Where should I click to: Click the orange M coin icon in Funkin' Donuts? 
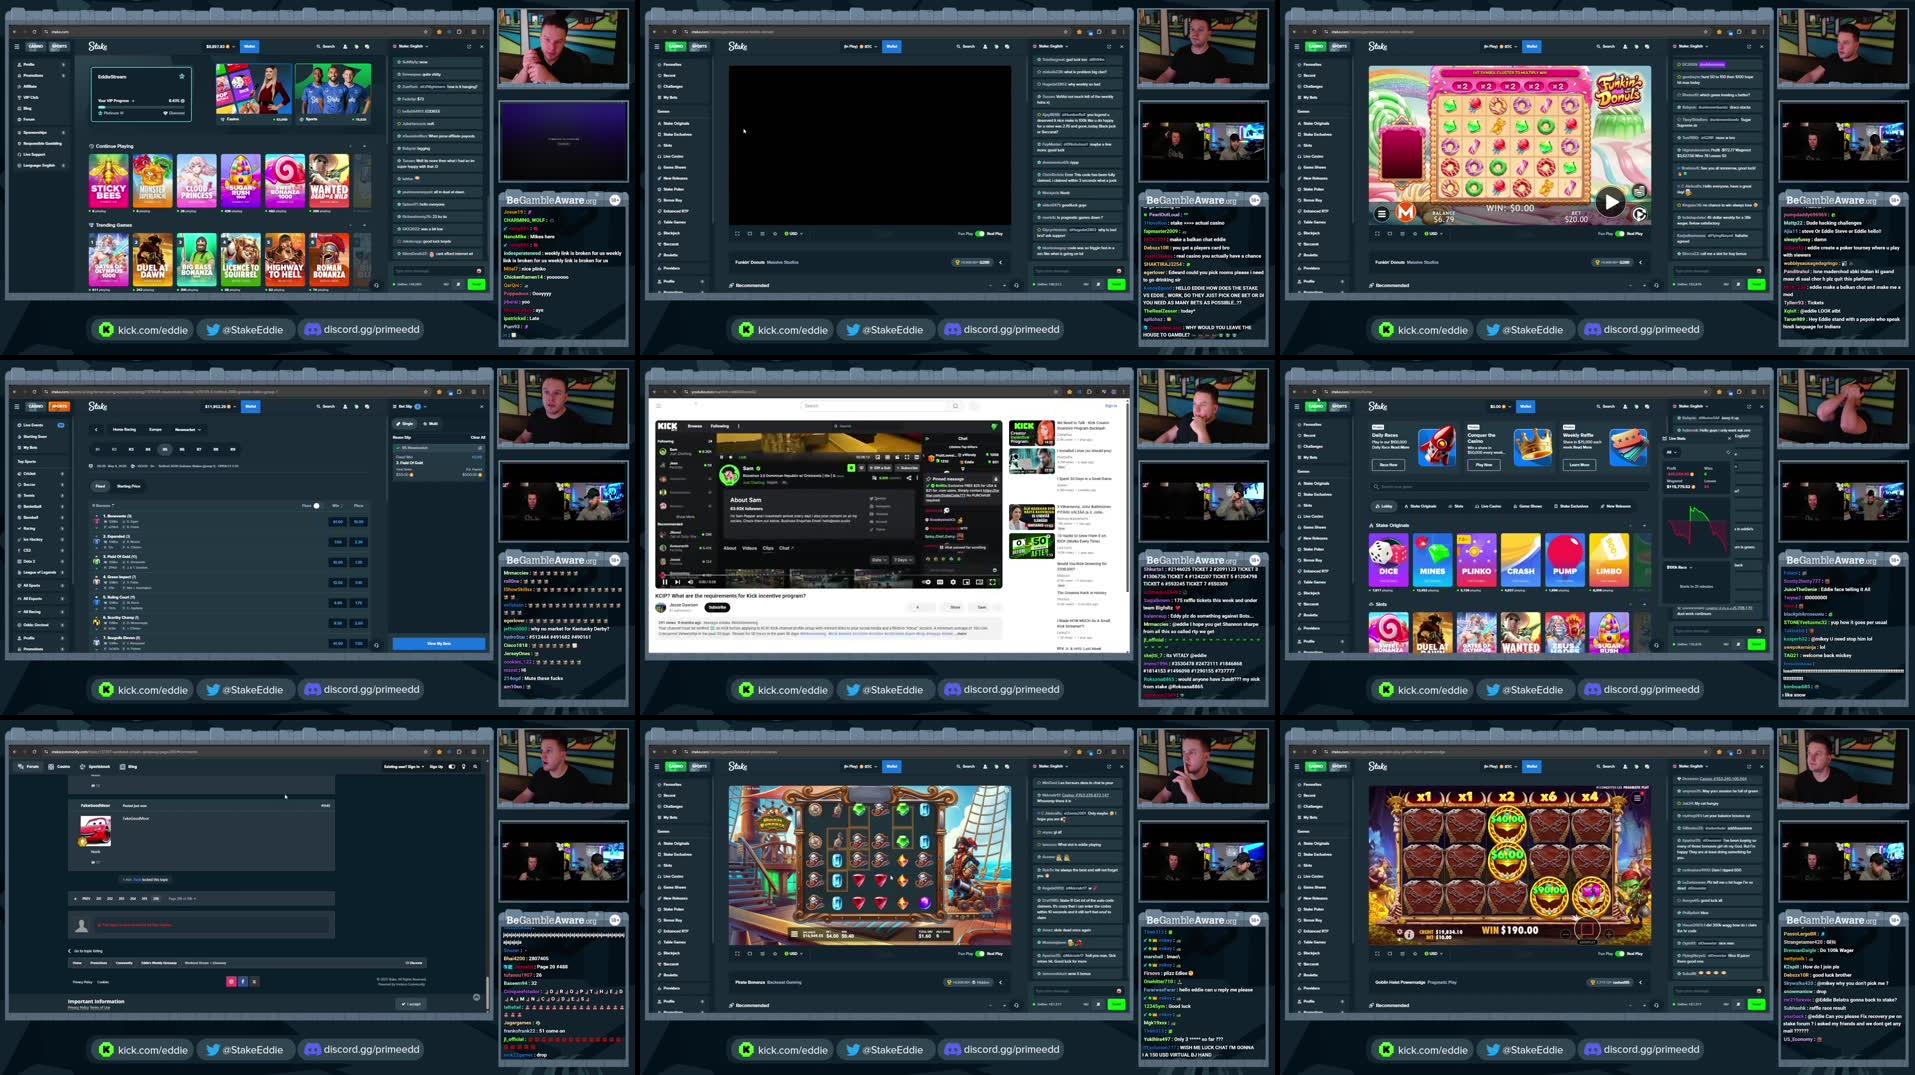[1406, 212]
